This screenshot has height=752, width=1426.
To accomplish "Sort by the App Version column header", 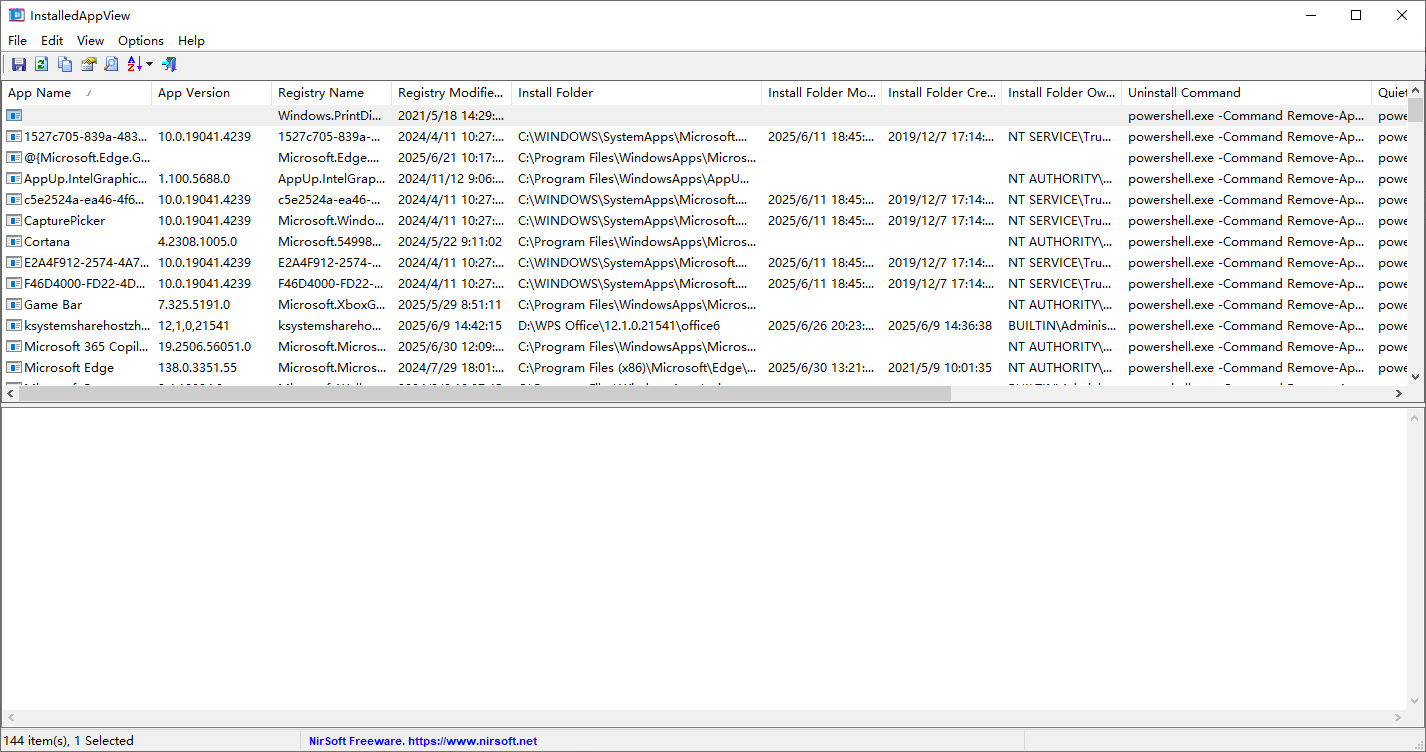I will pos(211,93).
